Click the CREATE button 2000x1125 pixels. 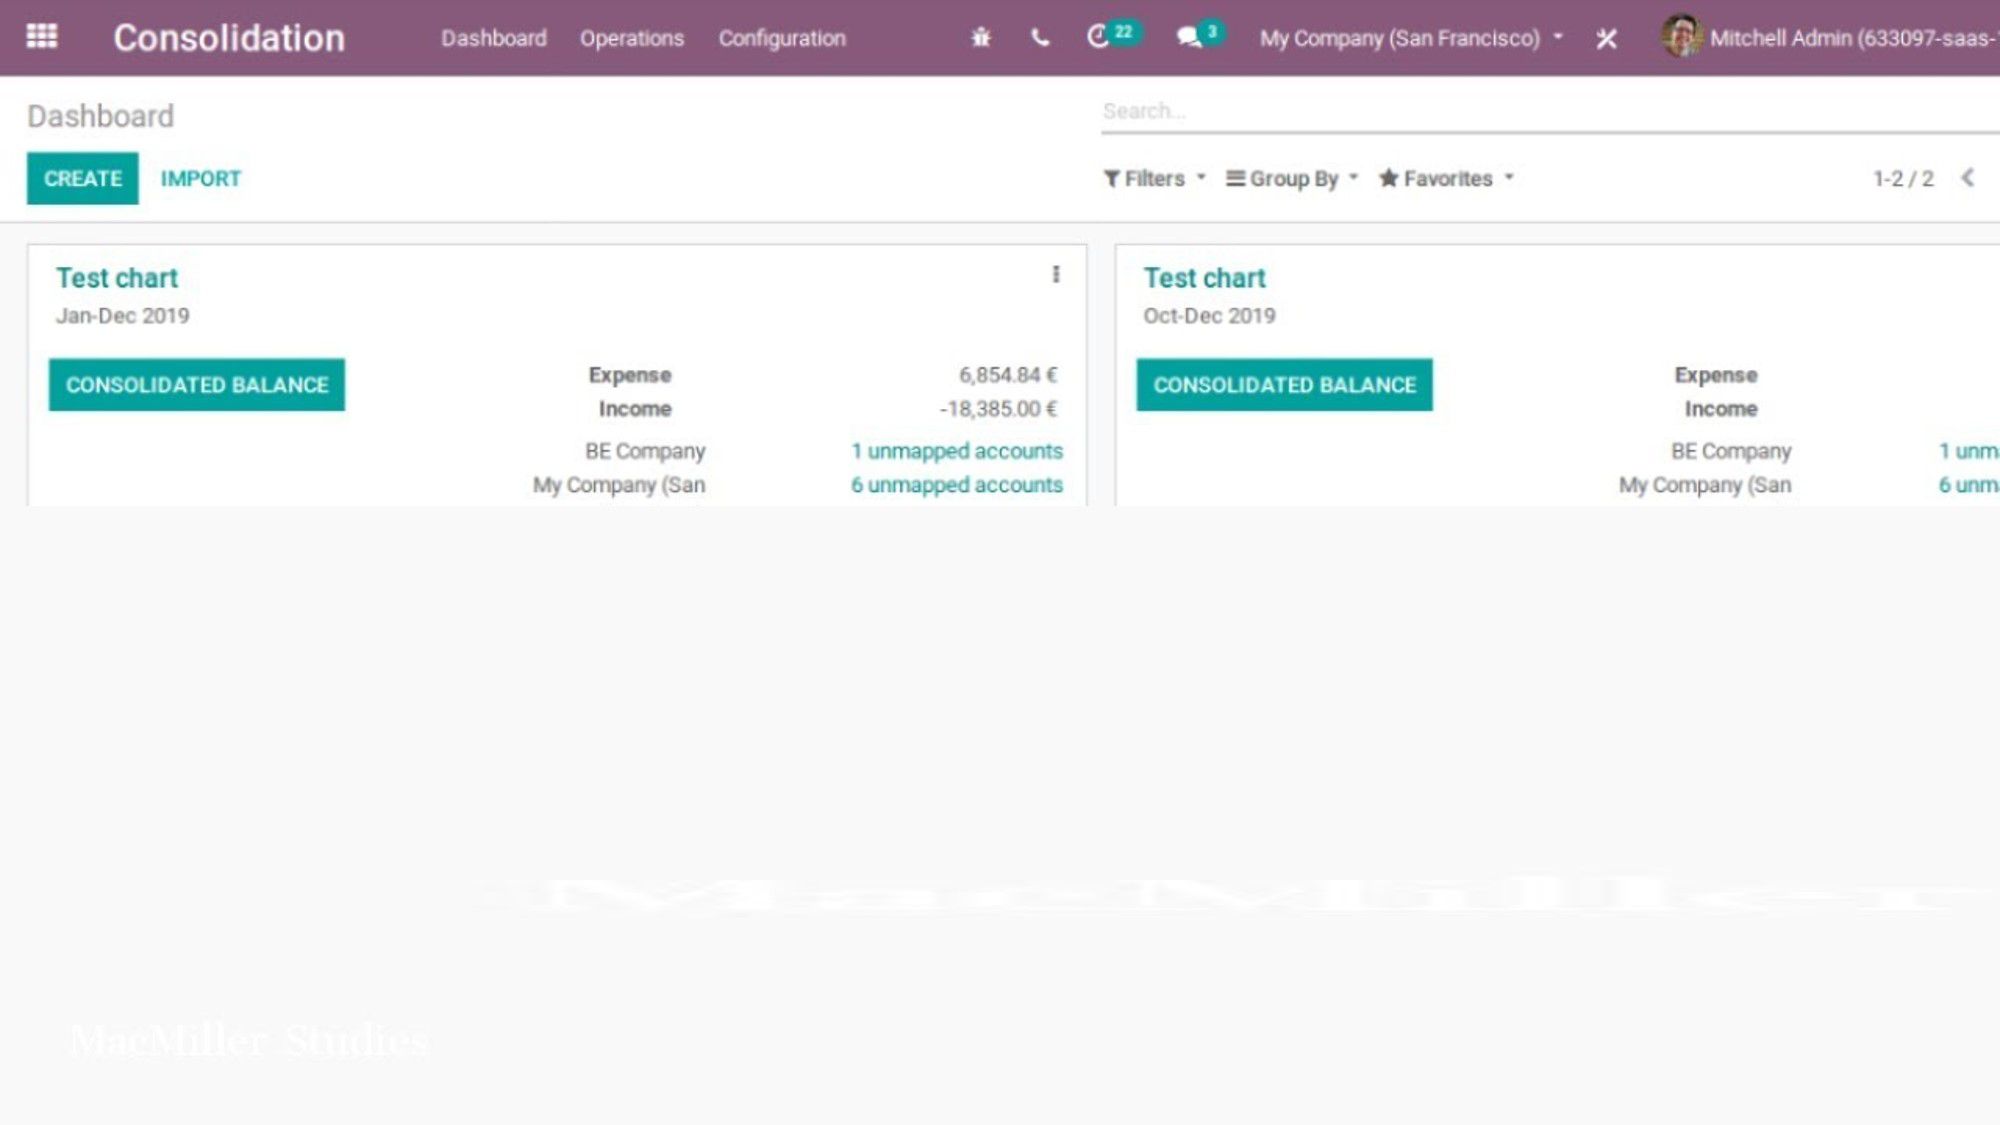point(82,178)
